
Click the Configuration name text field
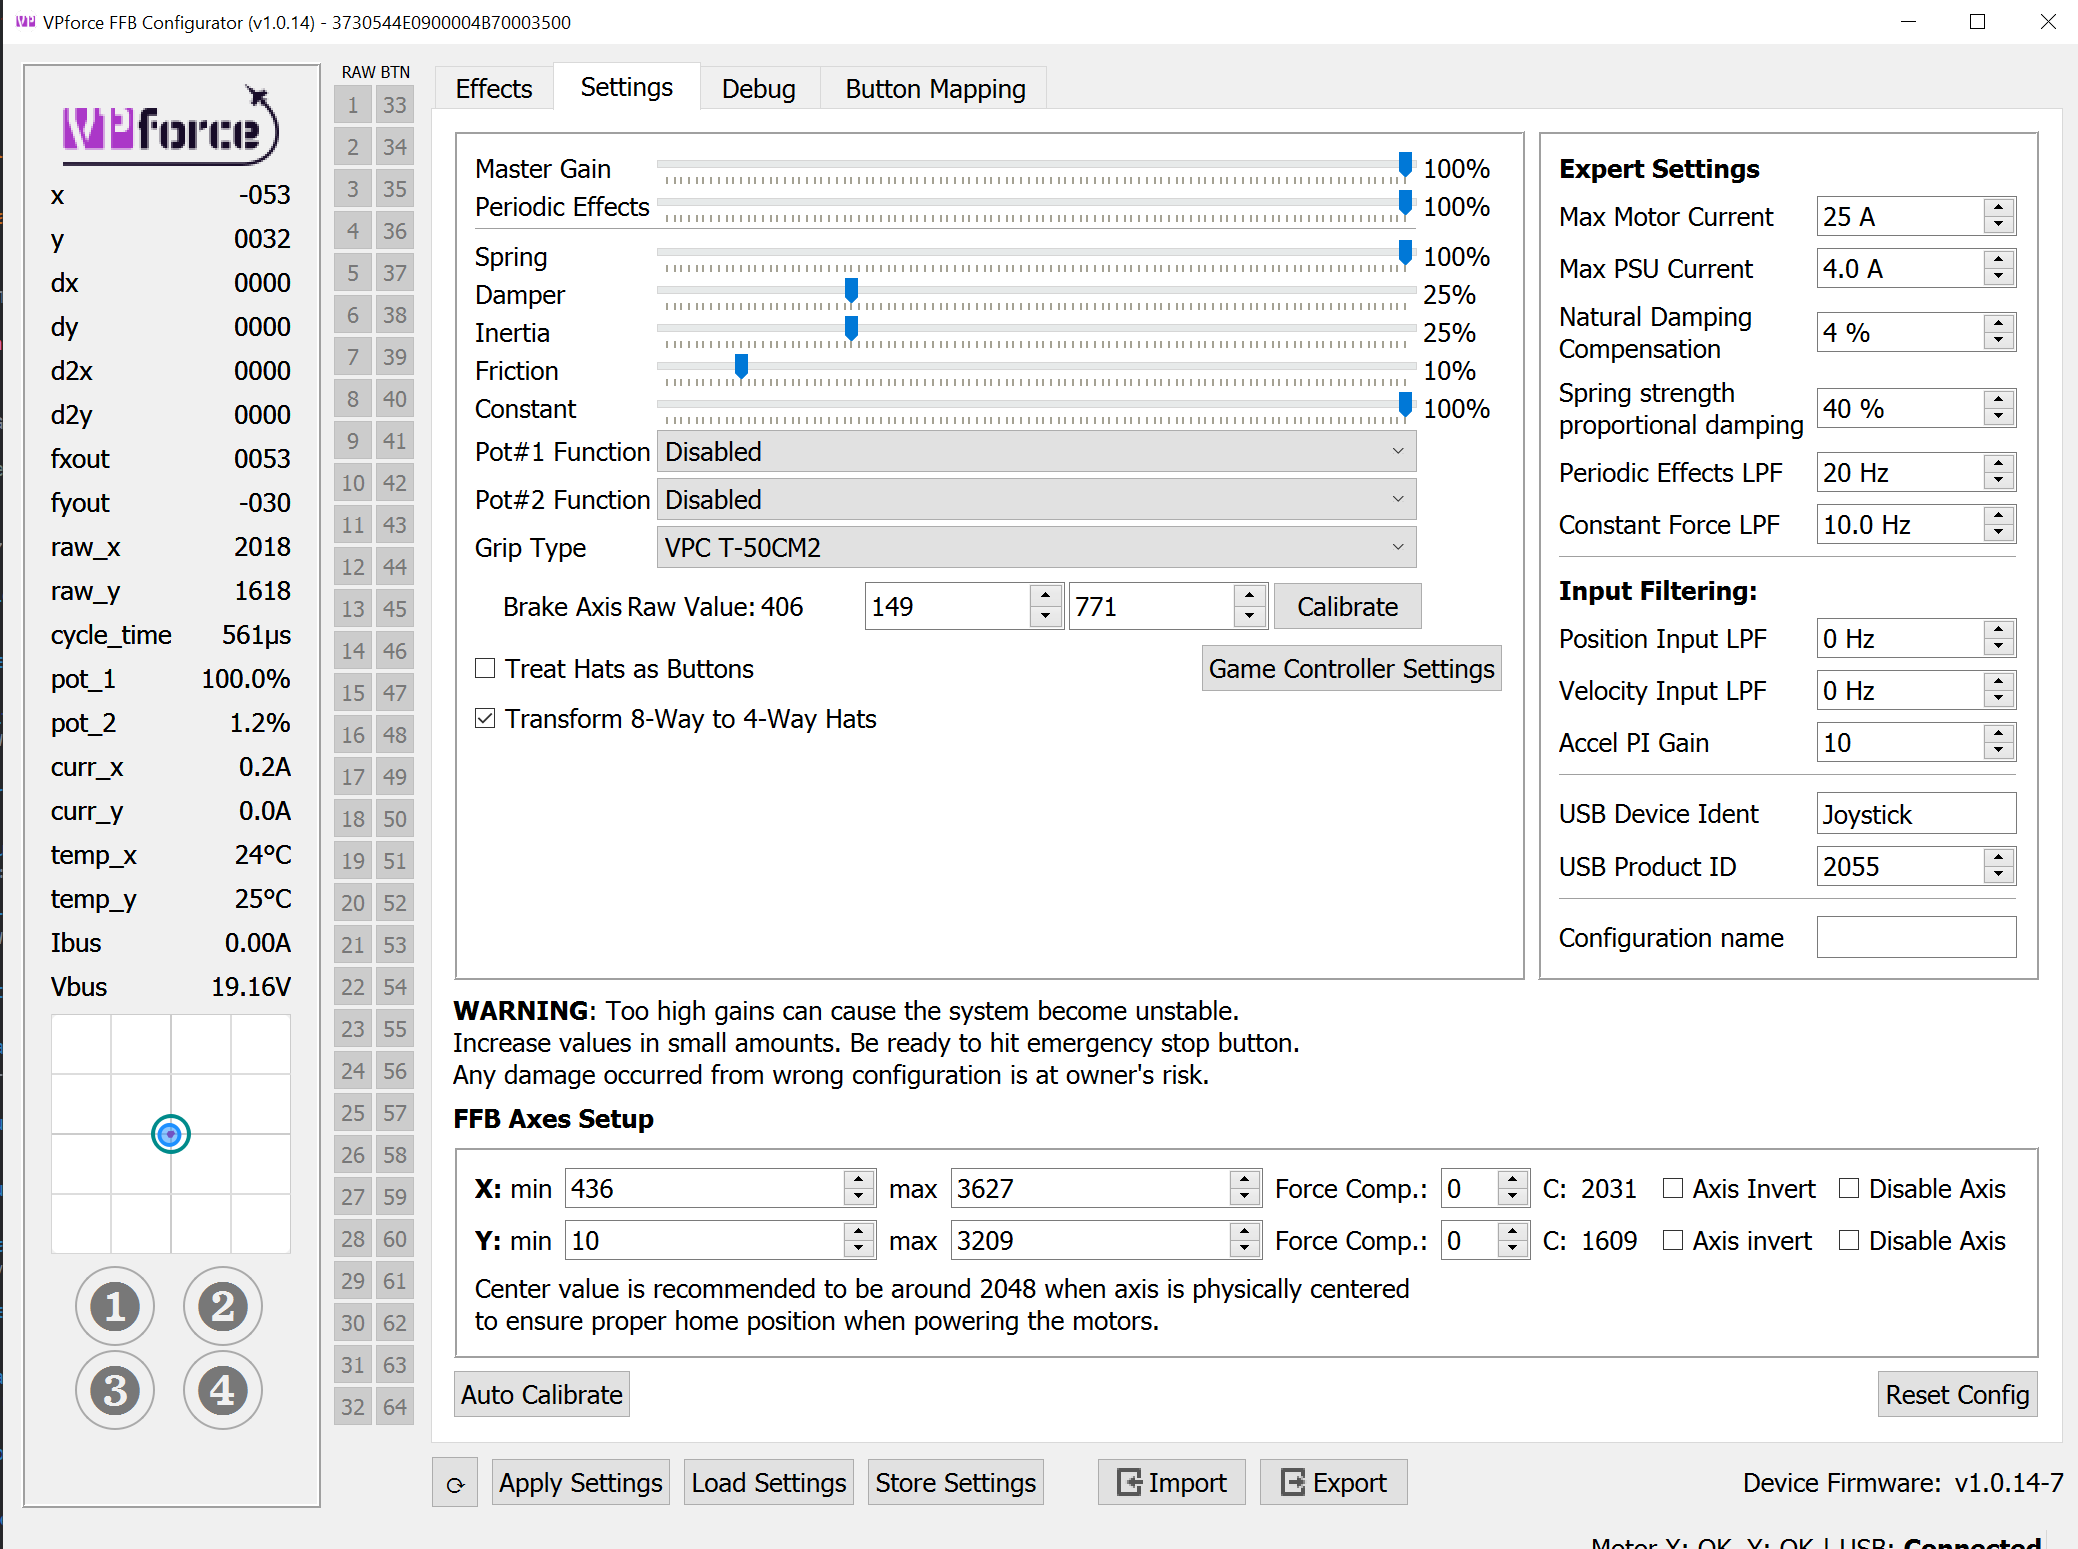point(1915,938)
